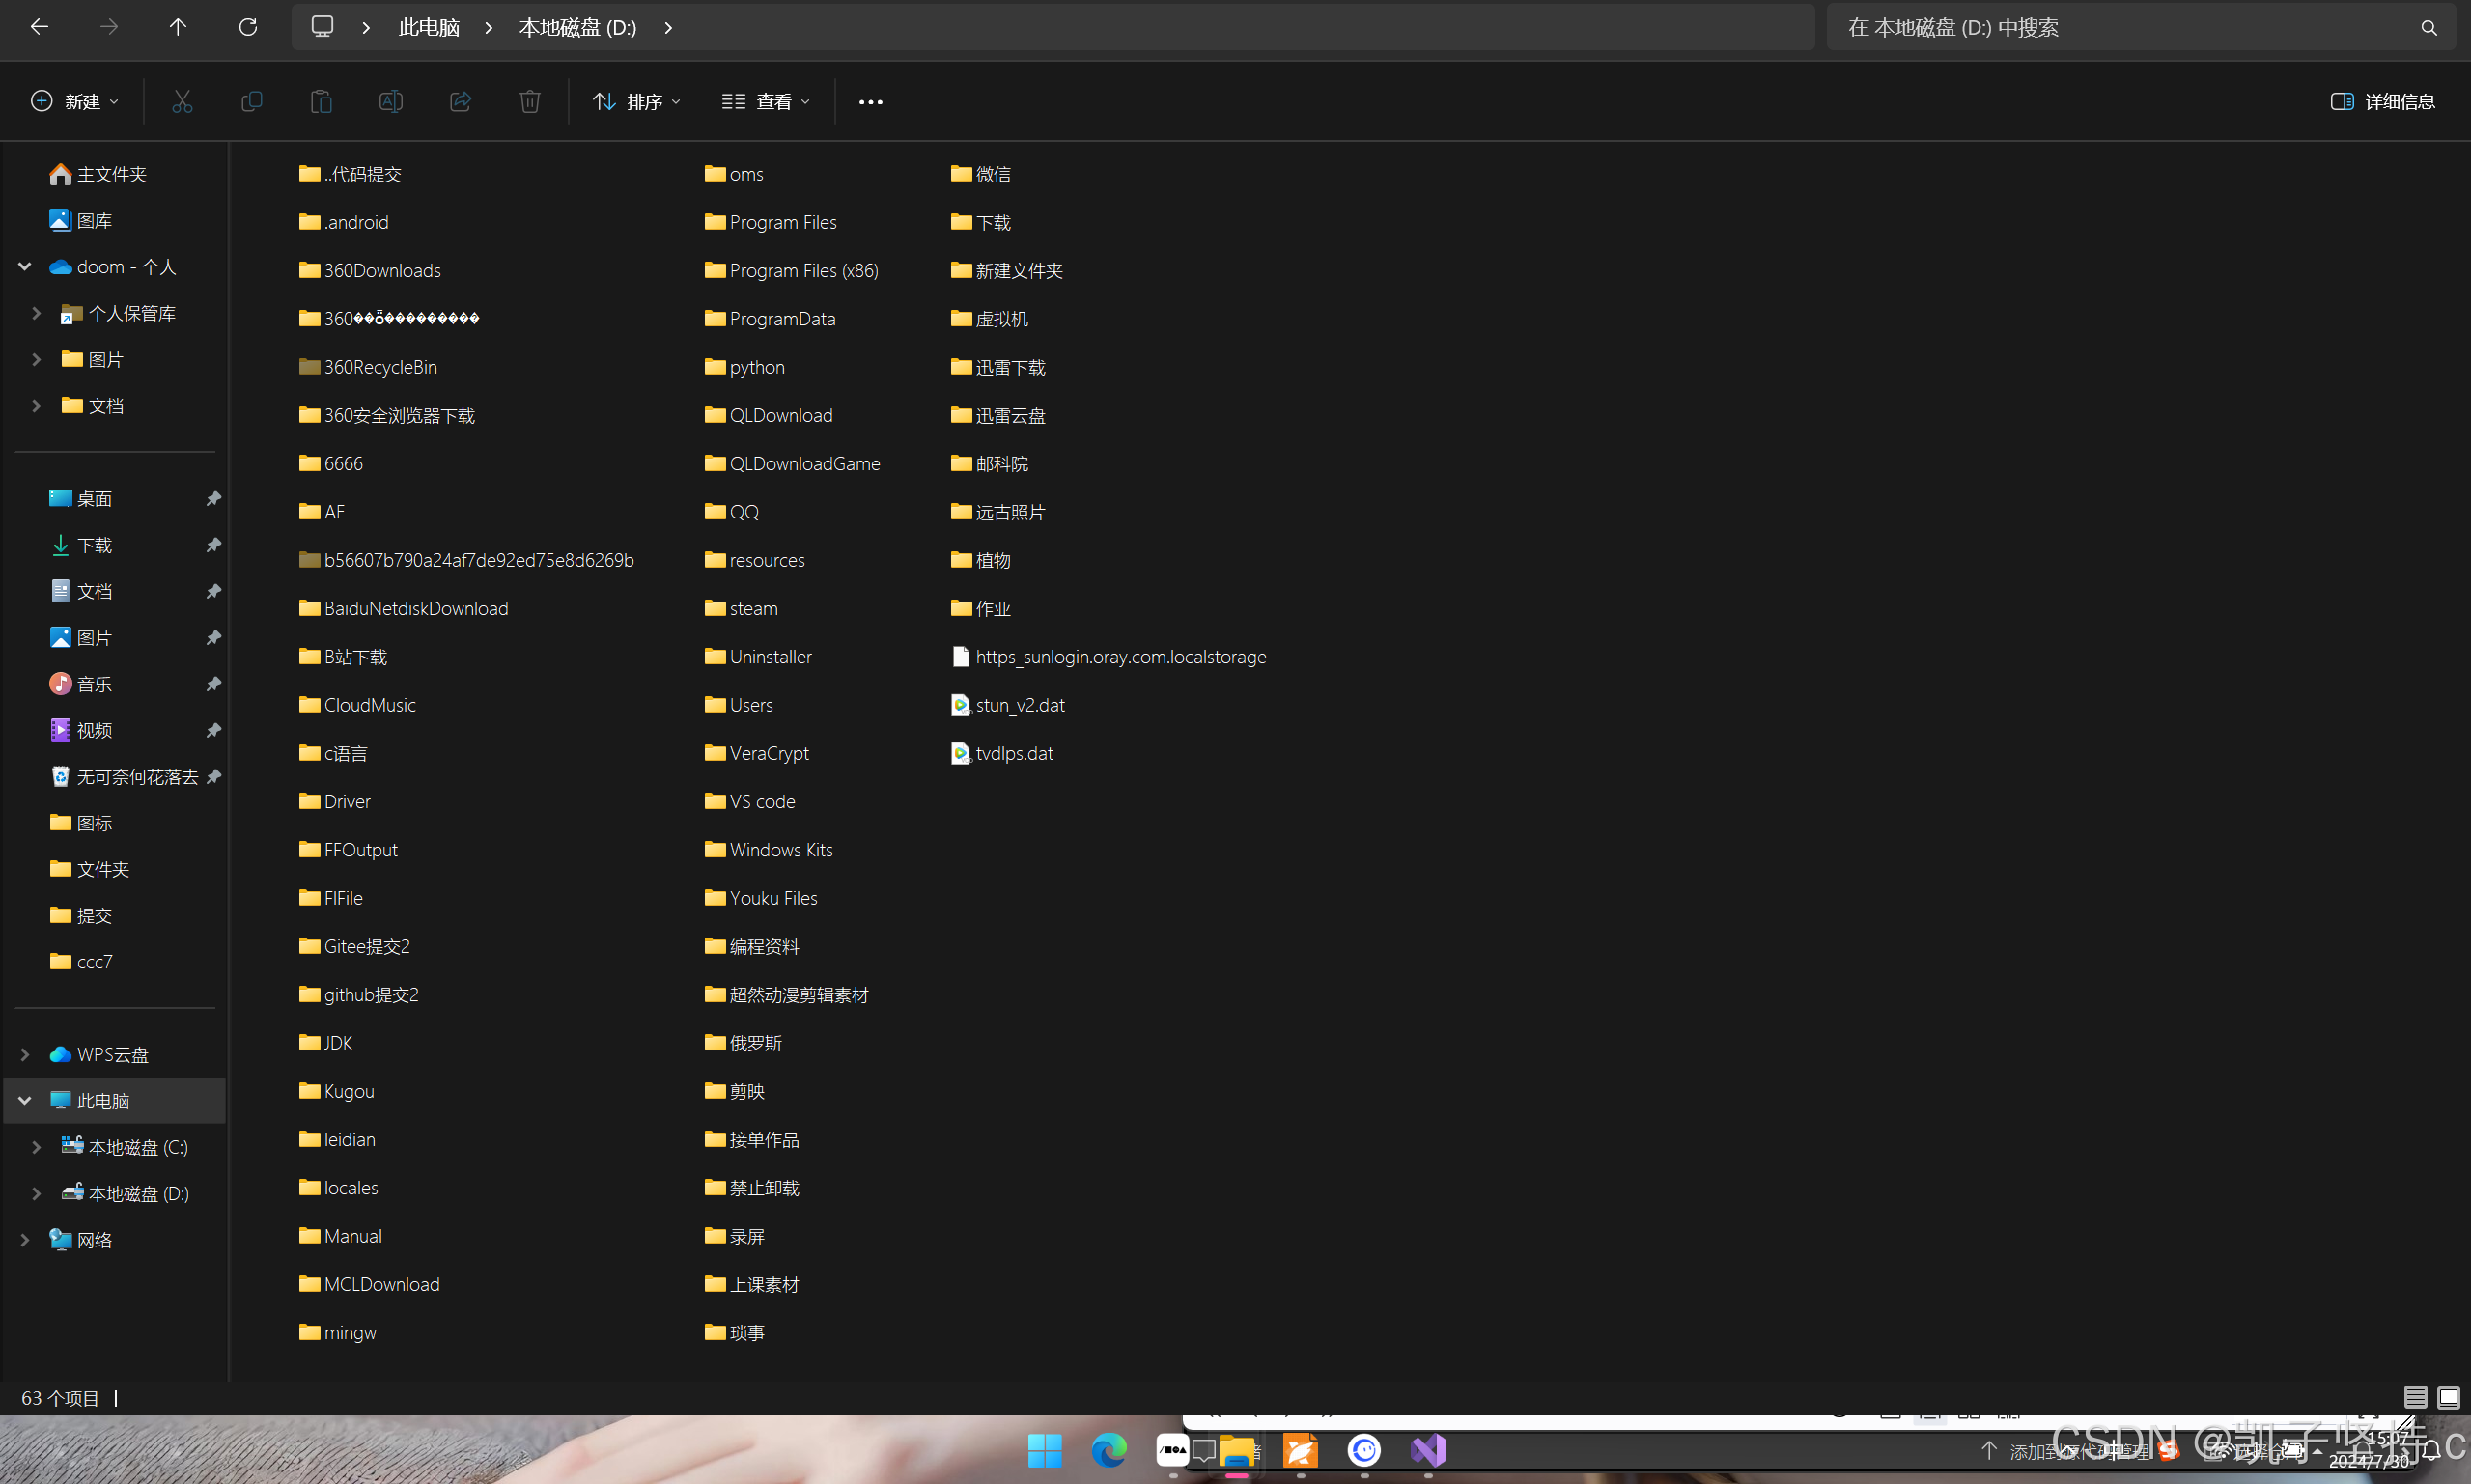Select the 远古照片 folder
The image size is (2471, 1484).
[998, 512]
